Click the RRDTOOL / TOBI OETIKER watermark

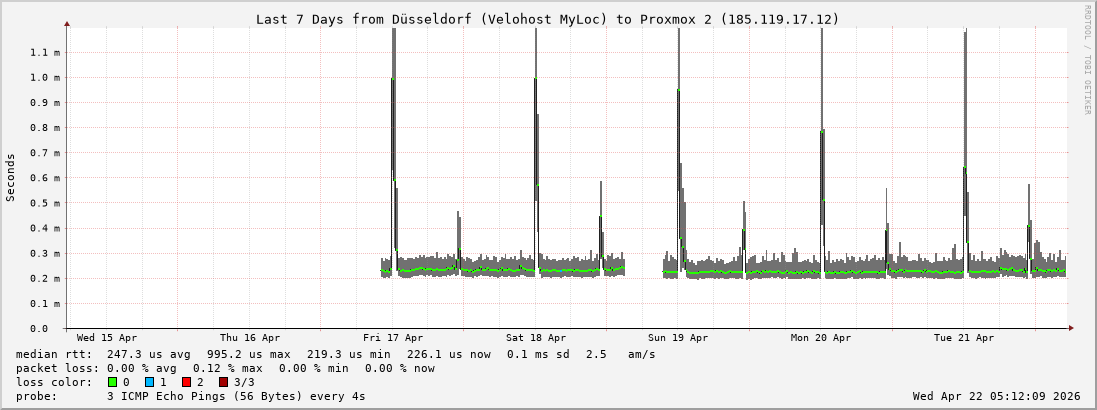tap(1087, 60)
